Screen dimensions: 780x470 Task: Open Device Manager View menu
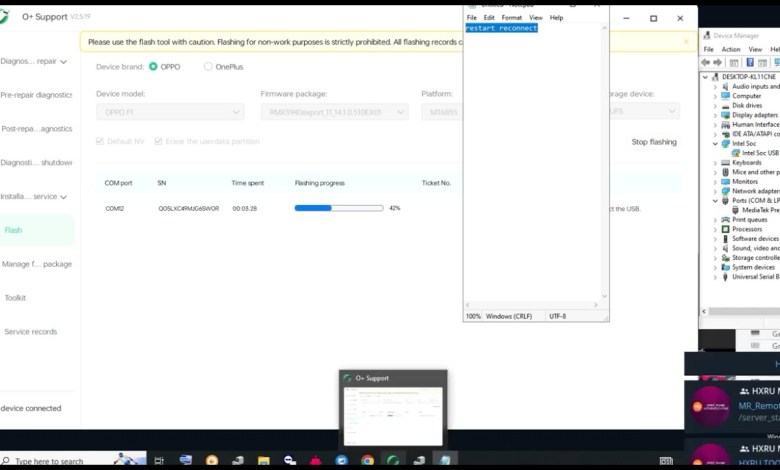(755, 49)
